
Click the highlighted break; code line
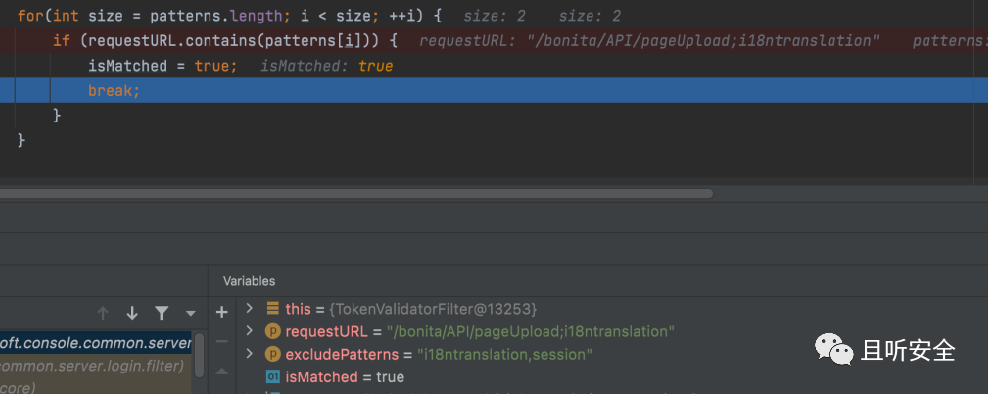tap(494, 90)
